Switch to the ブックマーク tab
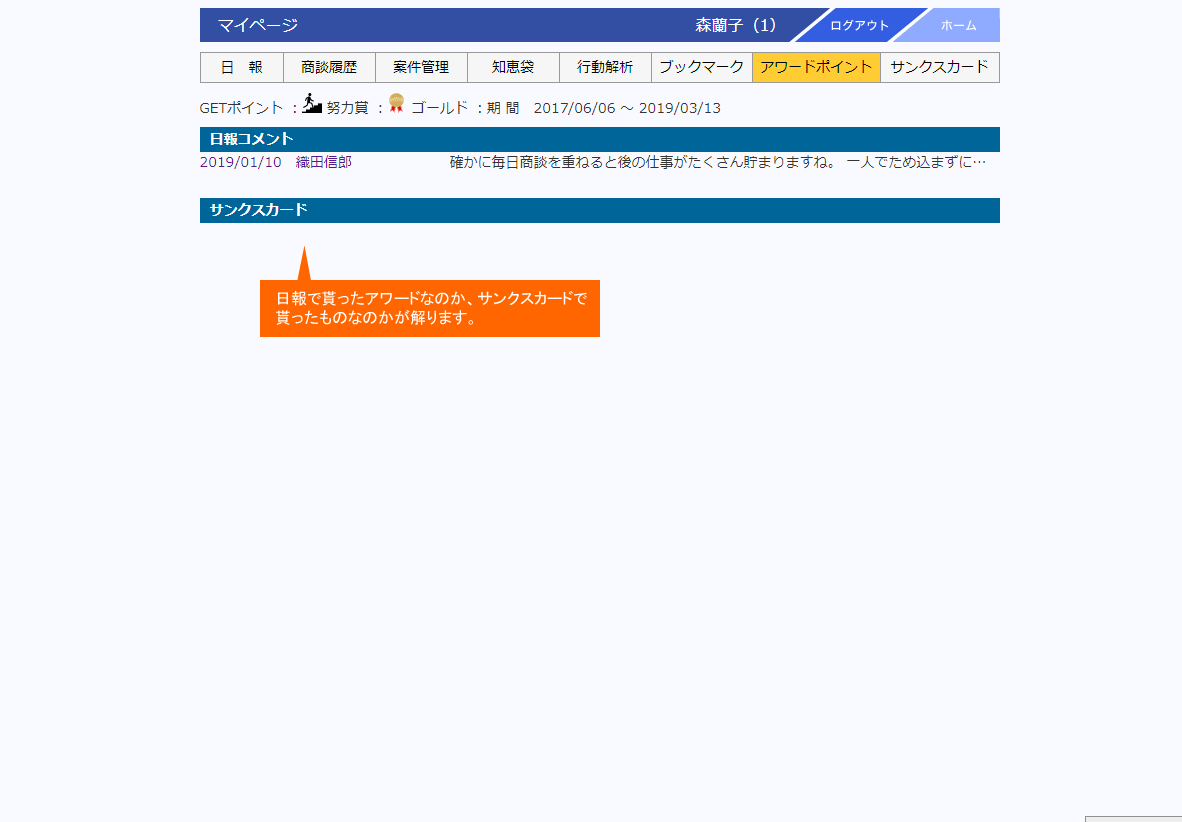Viewport: 1182px width, 822px height. pyautogui.click(x=701, y=68)
